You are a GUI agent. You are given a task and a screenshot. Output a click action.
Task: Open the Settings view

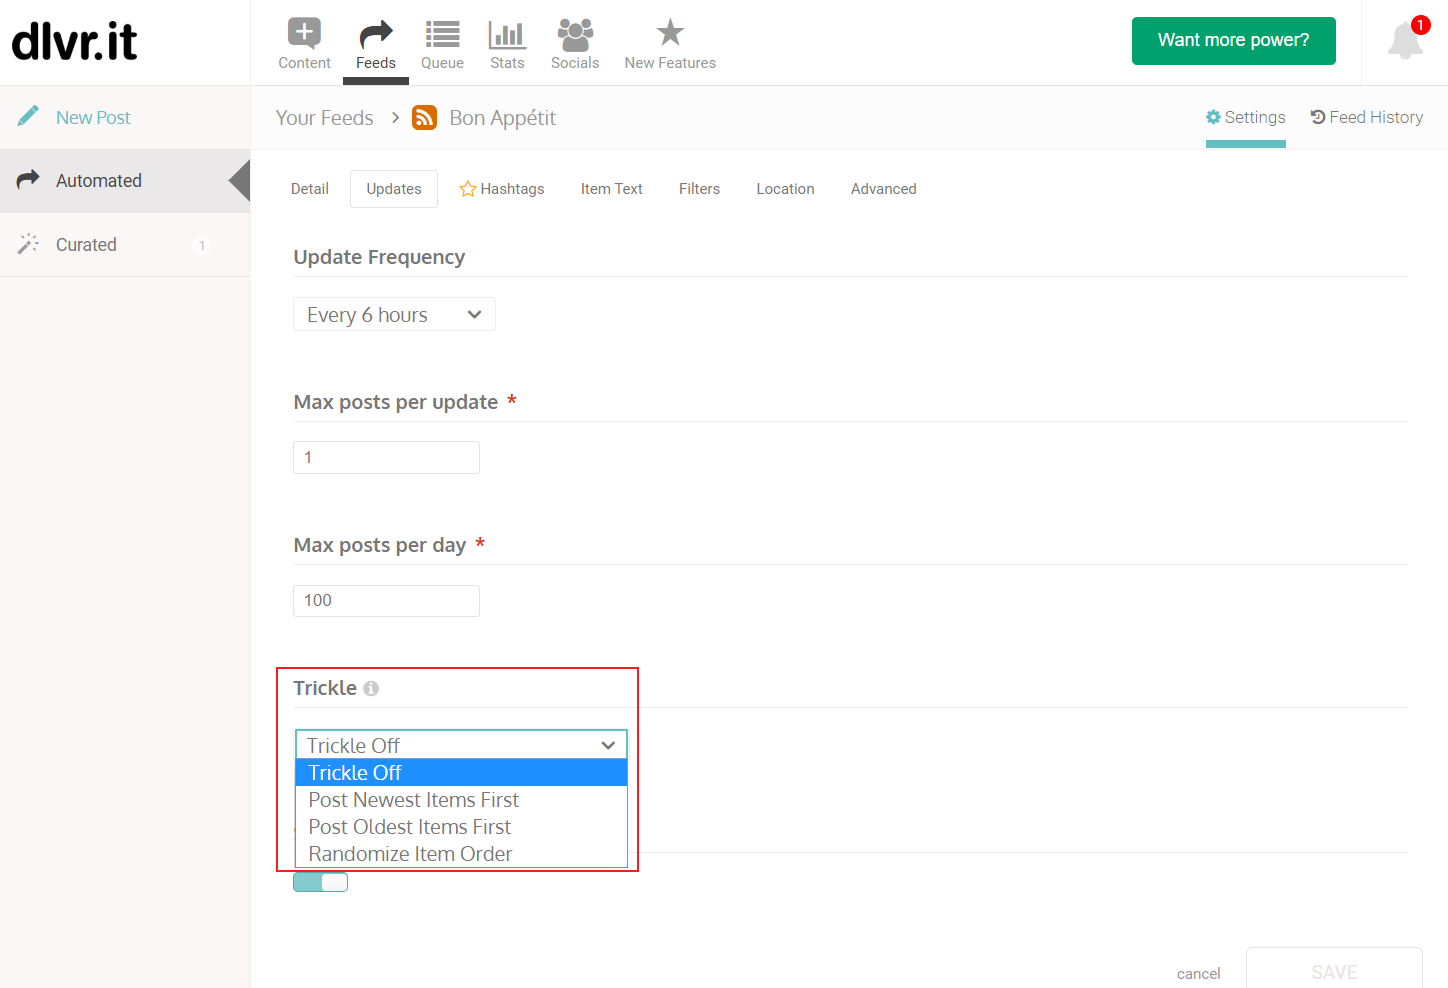coord(1246,117)
